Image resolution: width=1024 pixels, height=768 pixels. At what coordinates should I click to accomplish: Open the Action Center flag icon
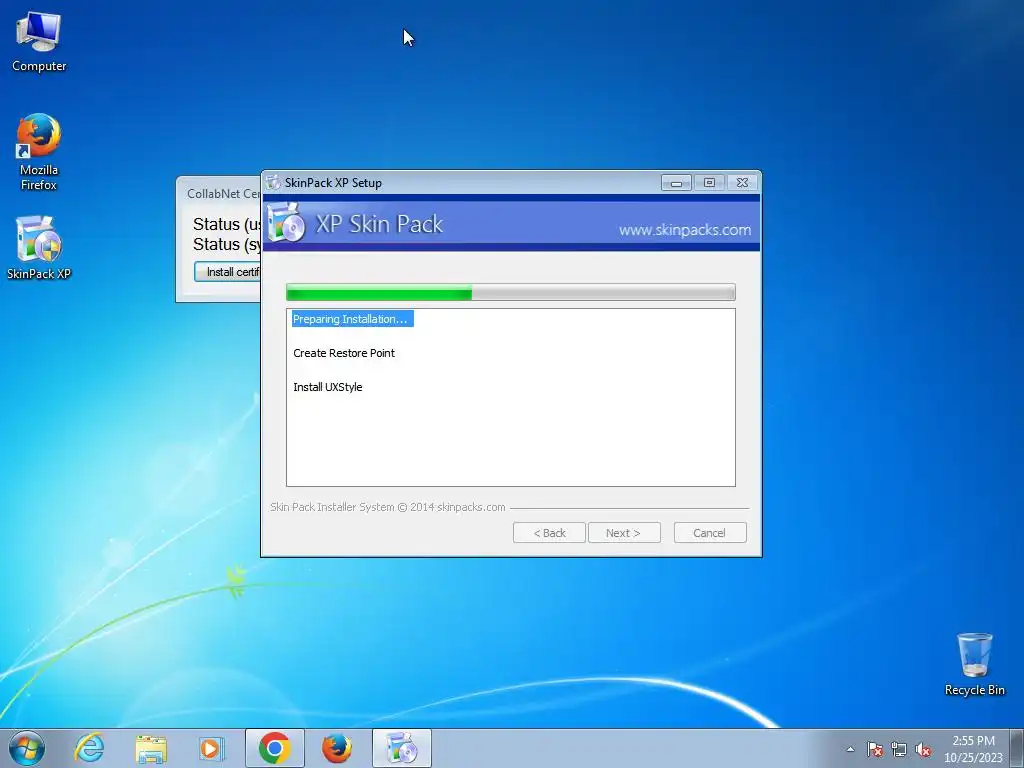(875, 750)
